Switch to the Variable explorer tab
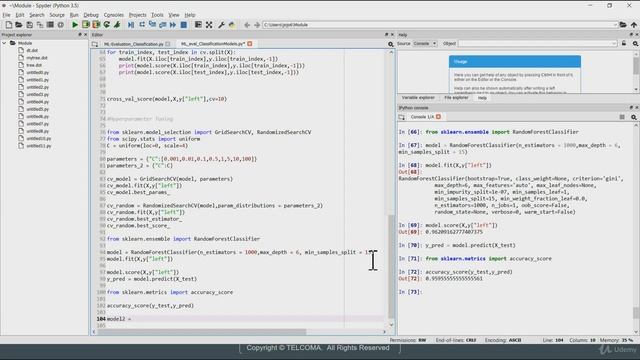The image size is (640, 360). (x=418, y=98)
